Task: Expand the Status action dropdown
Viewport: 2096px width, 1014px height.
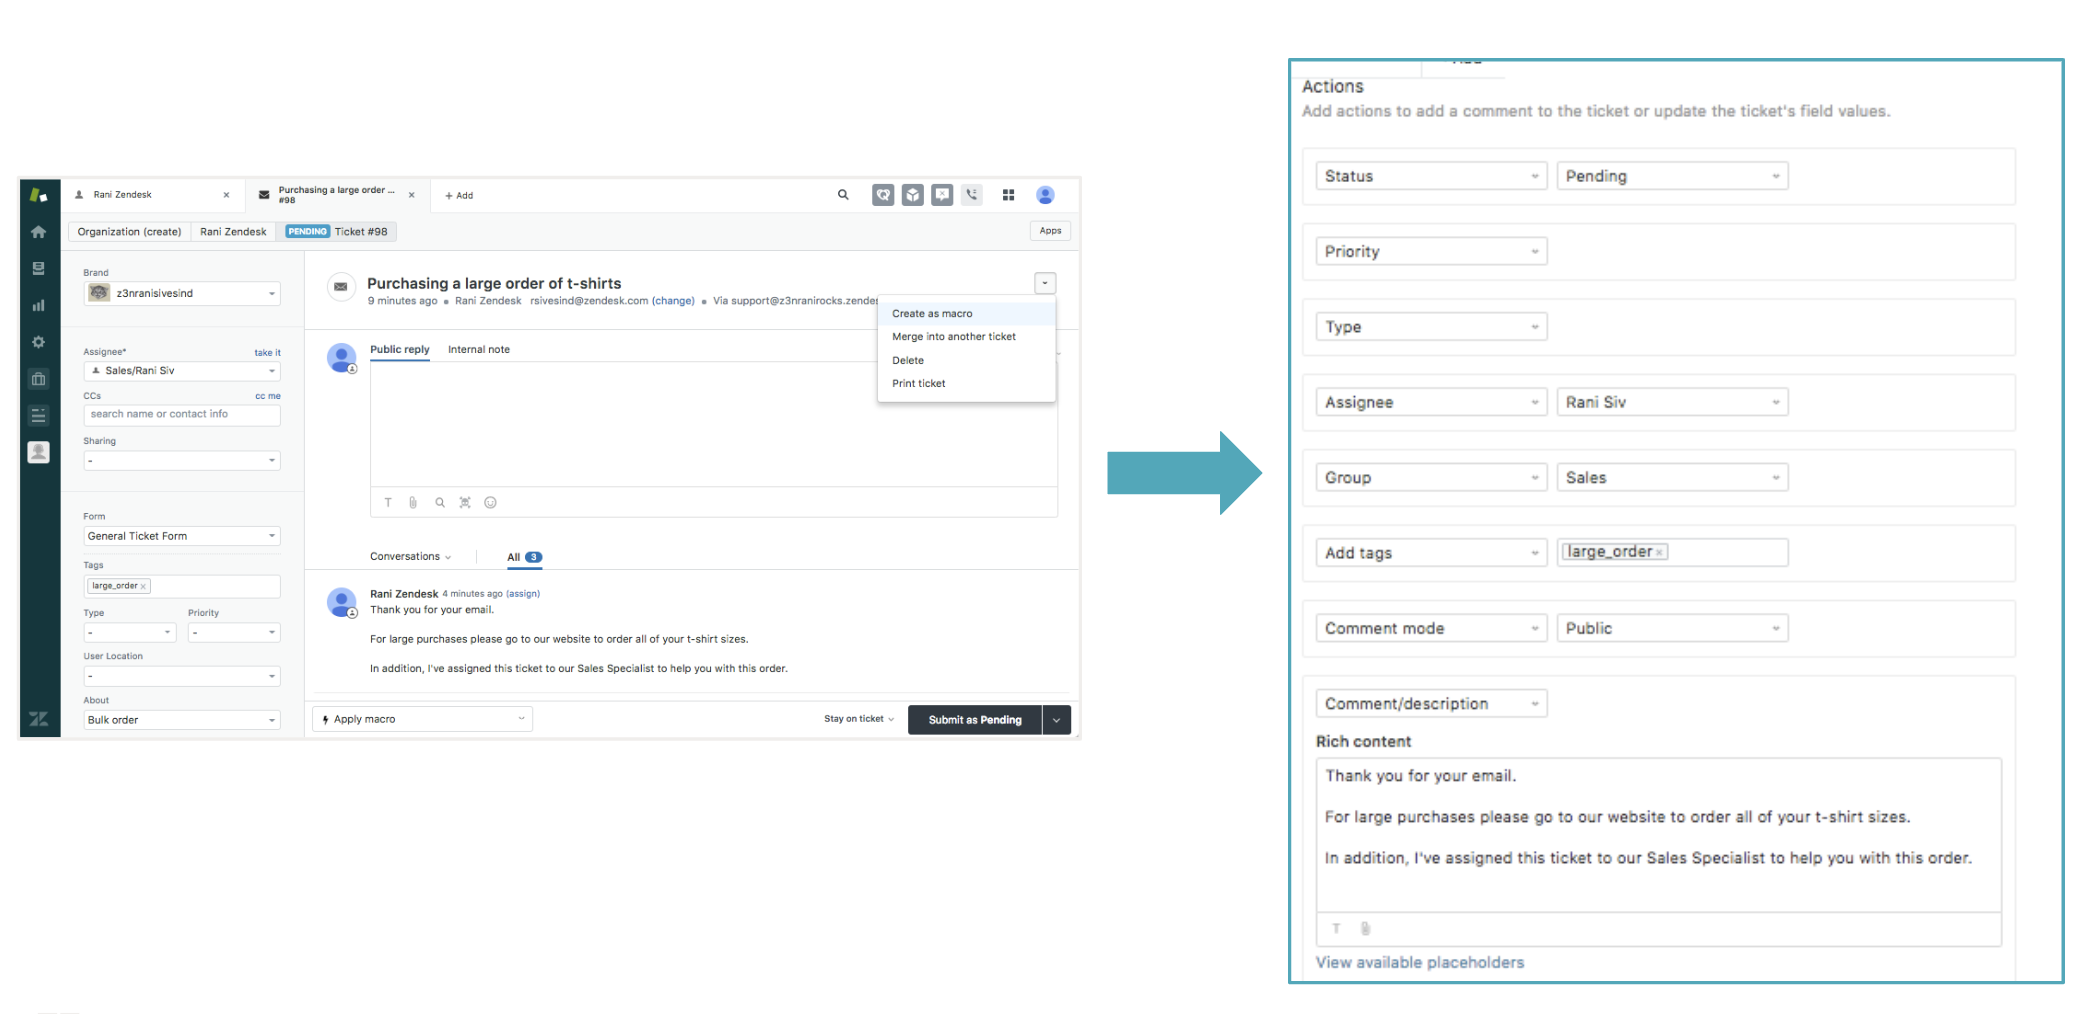Action: [x=1430, y=176]
